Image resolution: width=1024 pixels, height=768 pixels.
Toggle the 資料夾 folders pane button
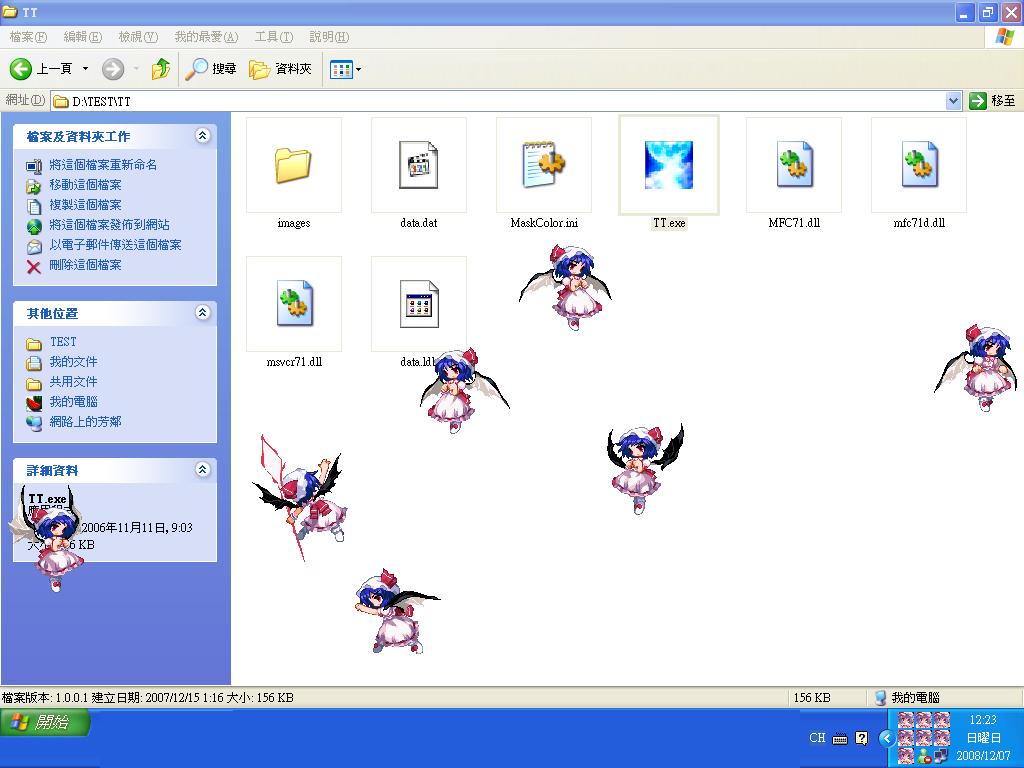(x=281, y=69)
